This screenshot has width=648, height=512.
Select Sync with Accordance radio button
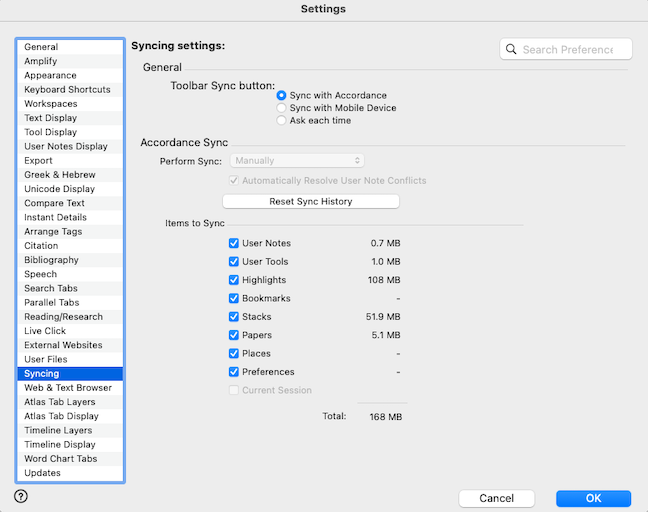tap(282, 95)
